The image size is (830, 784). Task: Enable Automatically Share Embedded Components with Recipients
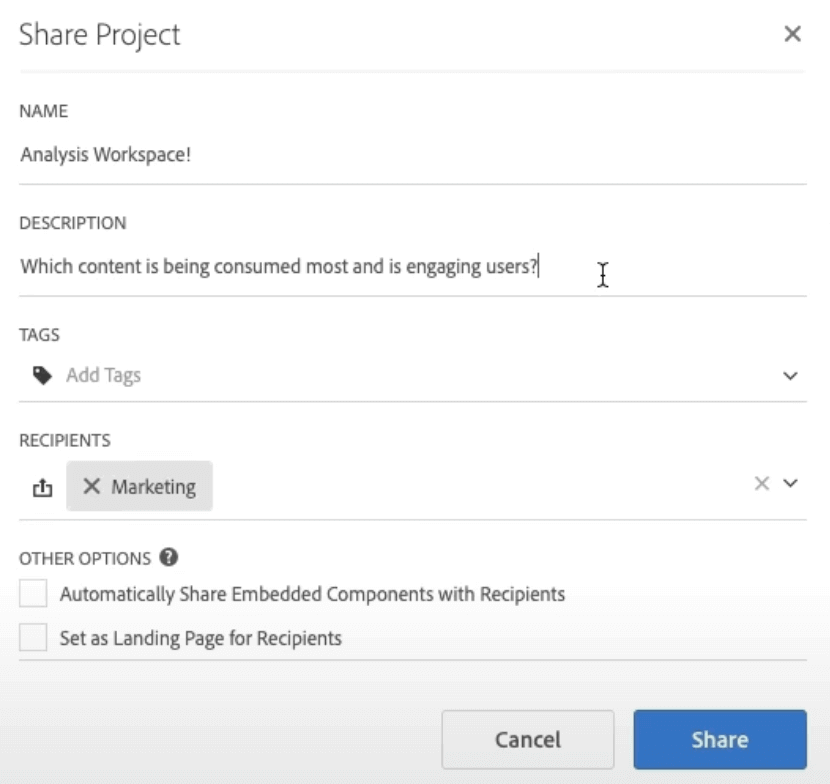tap(32, 593)
